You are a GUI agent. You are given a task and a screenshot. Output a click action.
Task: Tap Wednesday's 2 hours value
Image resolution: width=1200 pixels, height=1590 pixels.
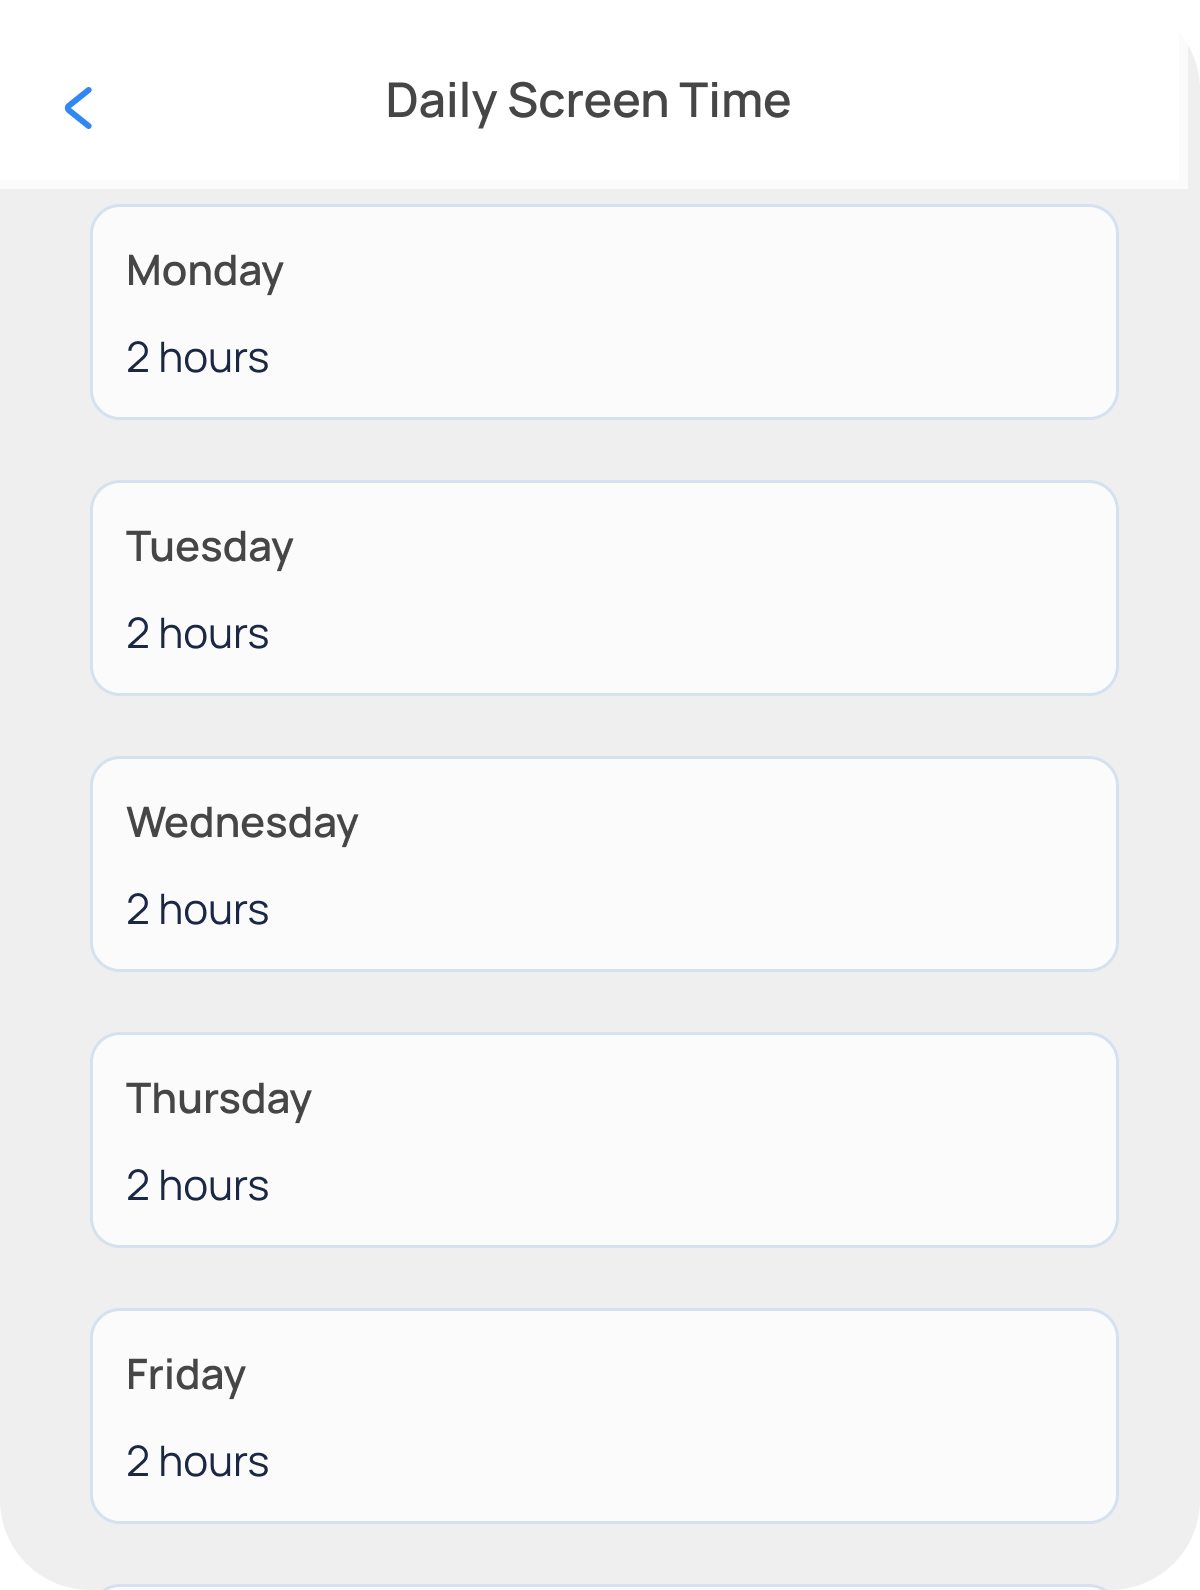tap(197, 910)
